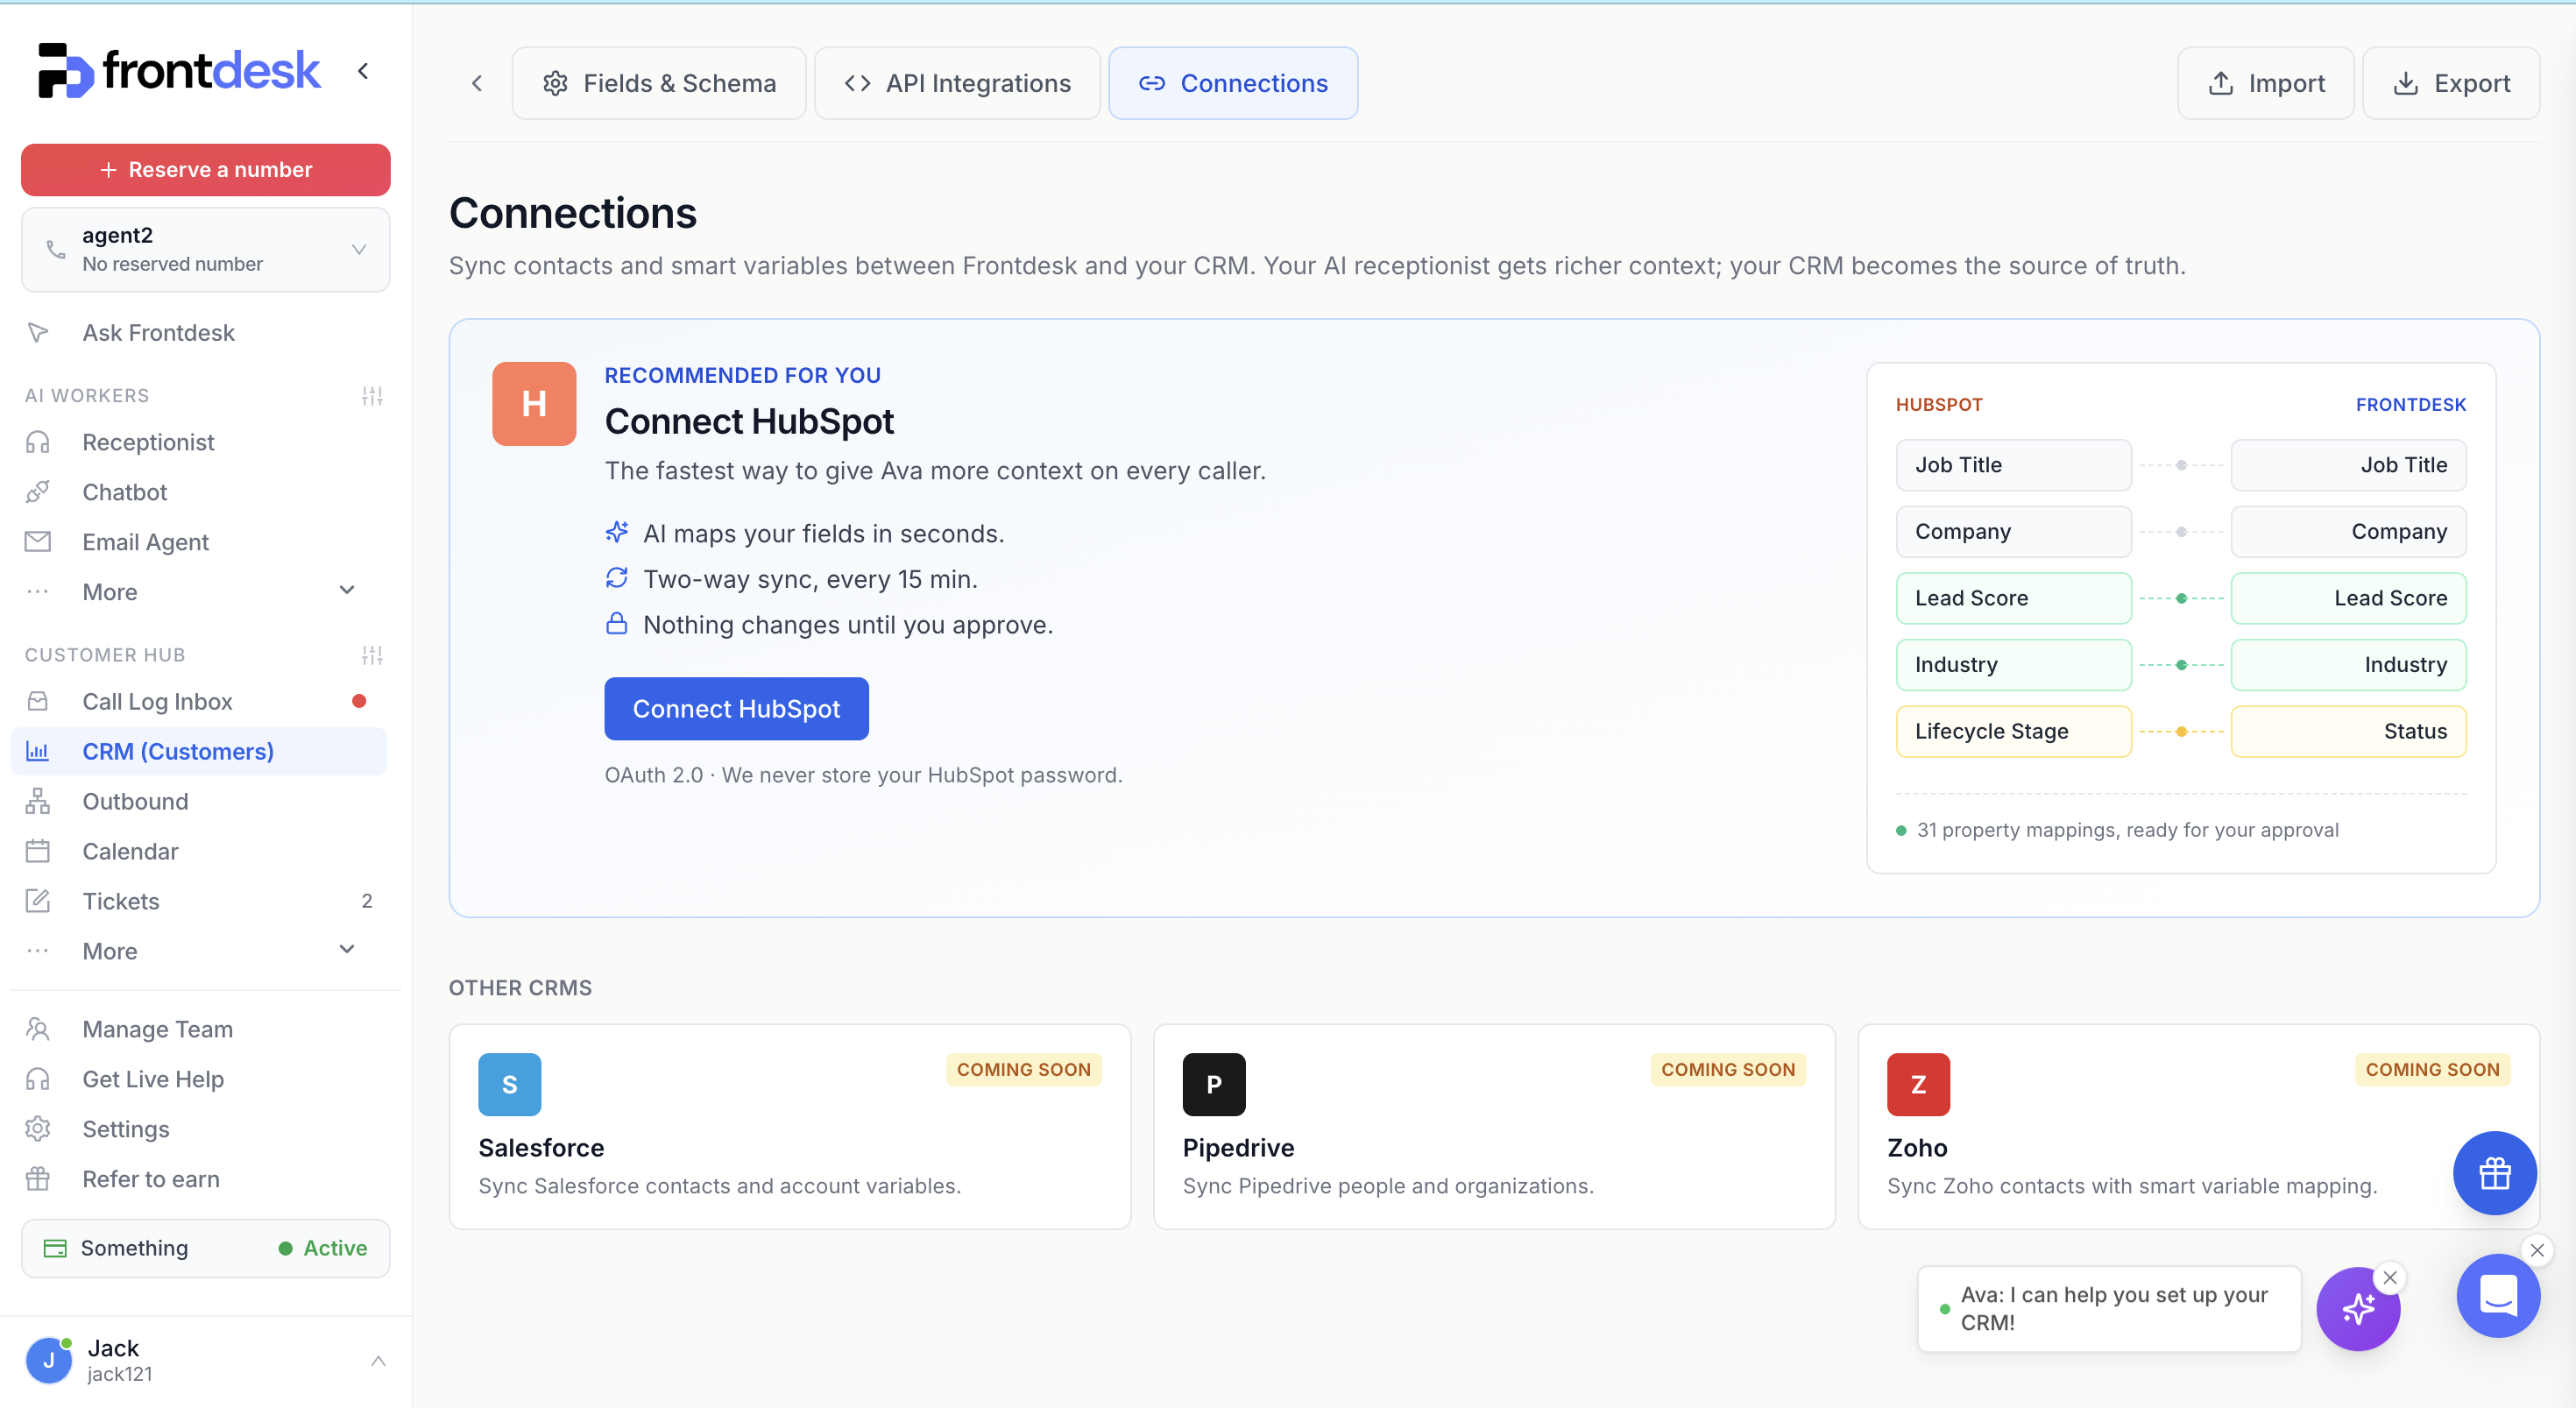The width and height of the screenshot is (2576, 1408).
Task: Open the Chatbot worker
Action: (x=124, y=492)
